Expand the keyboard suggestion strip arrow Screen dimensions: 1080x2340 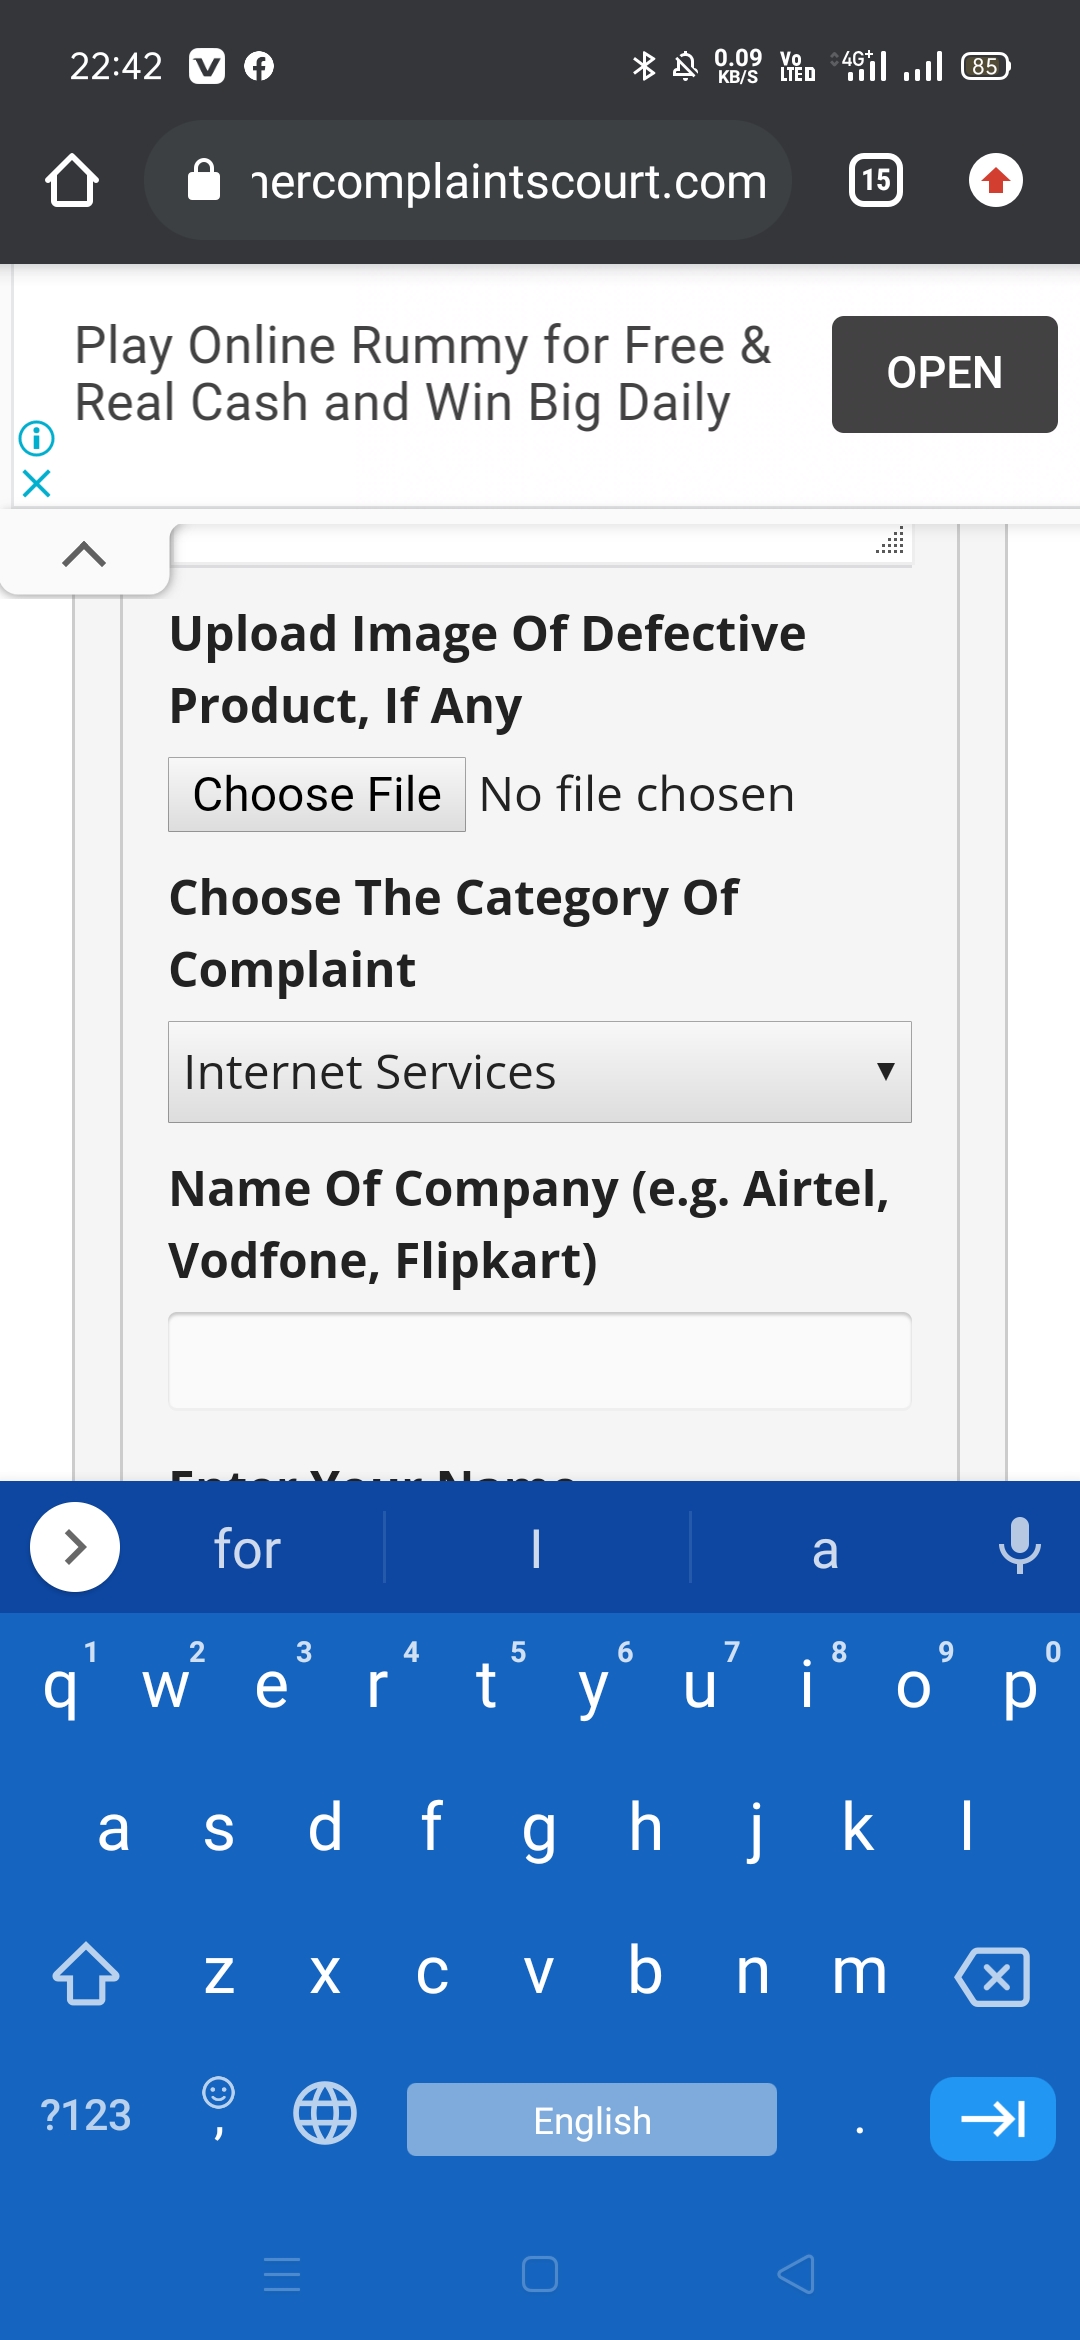75,1547
